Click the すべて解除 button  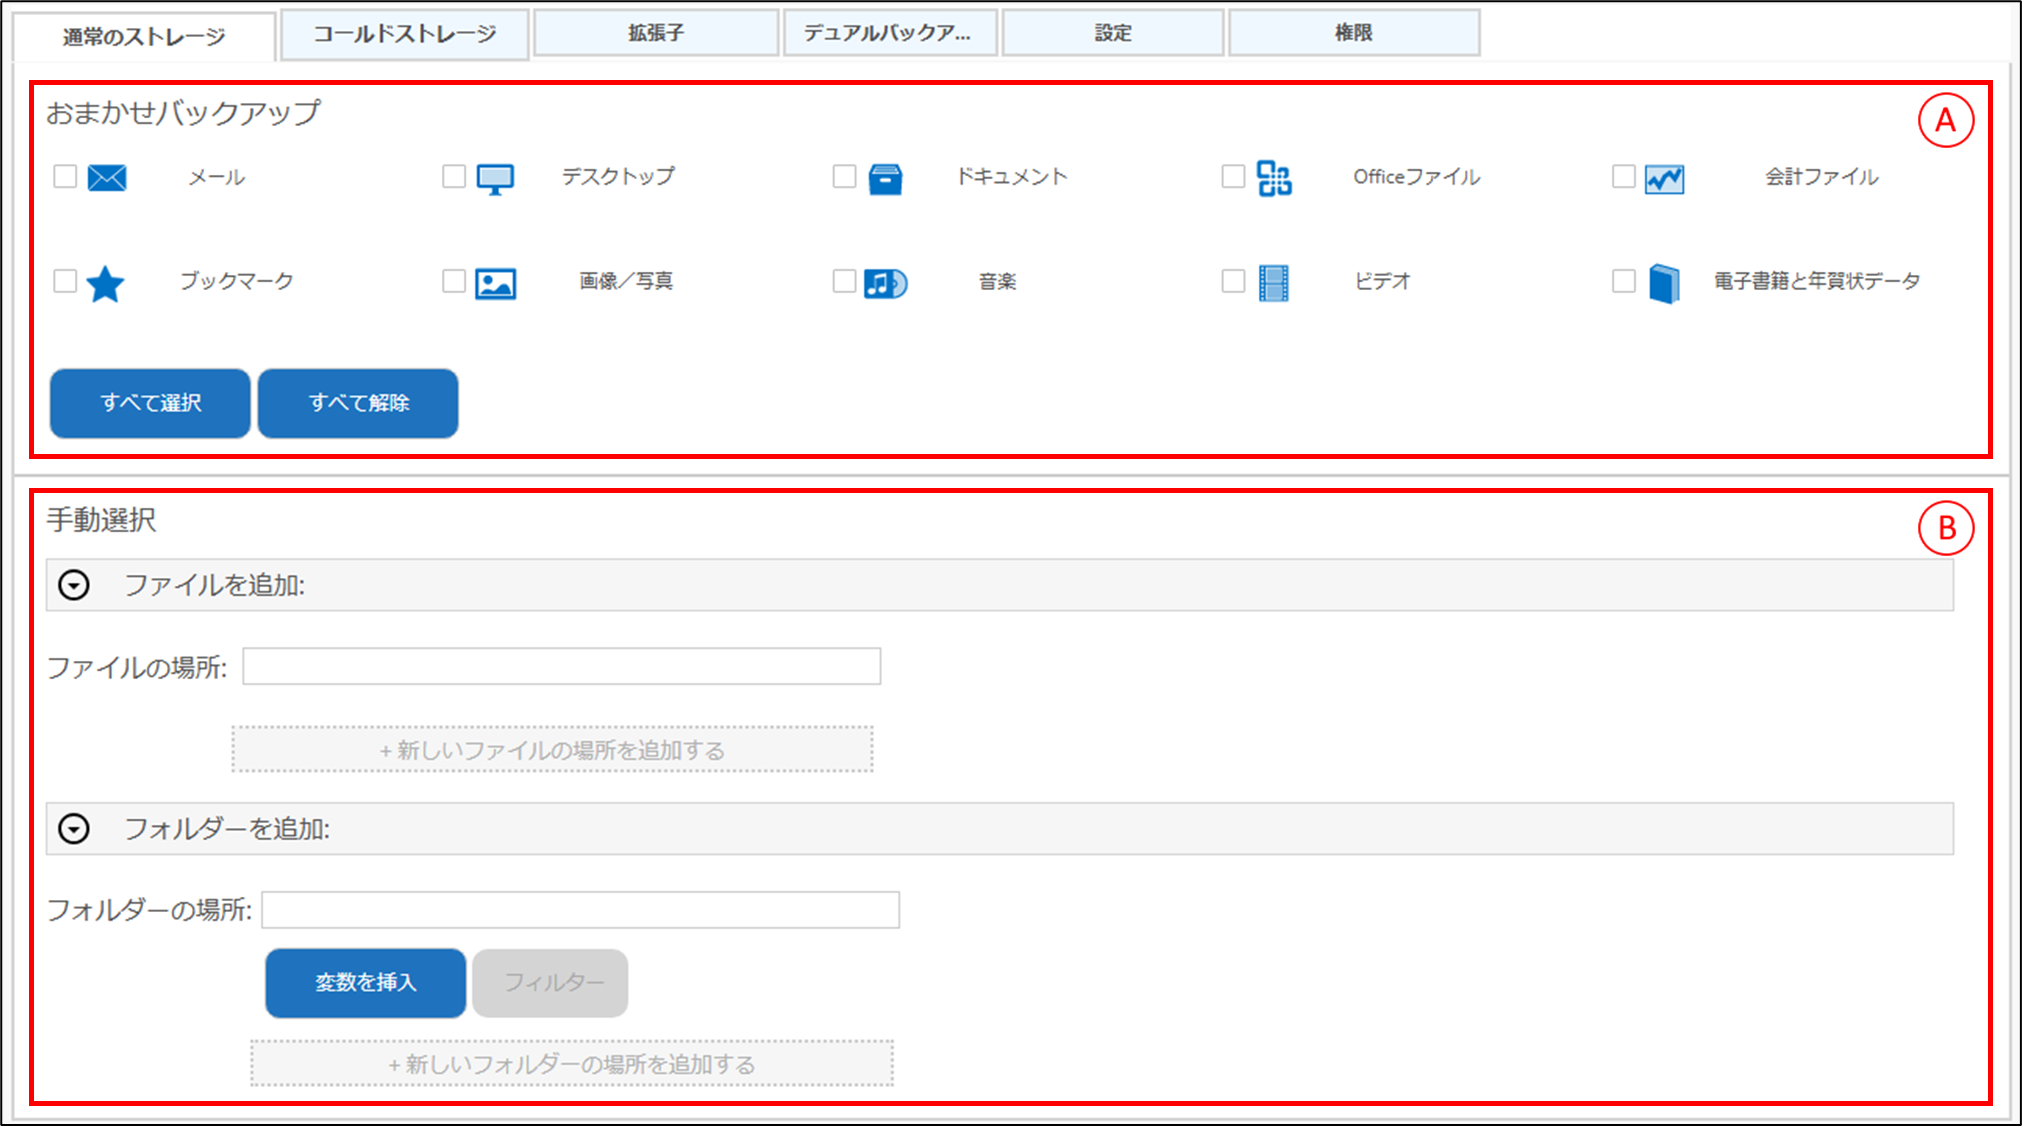click(x=358, y=403)
